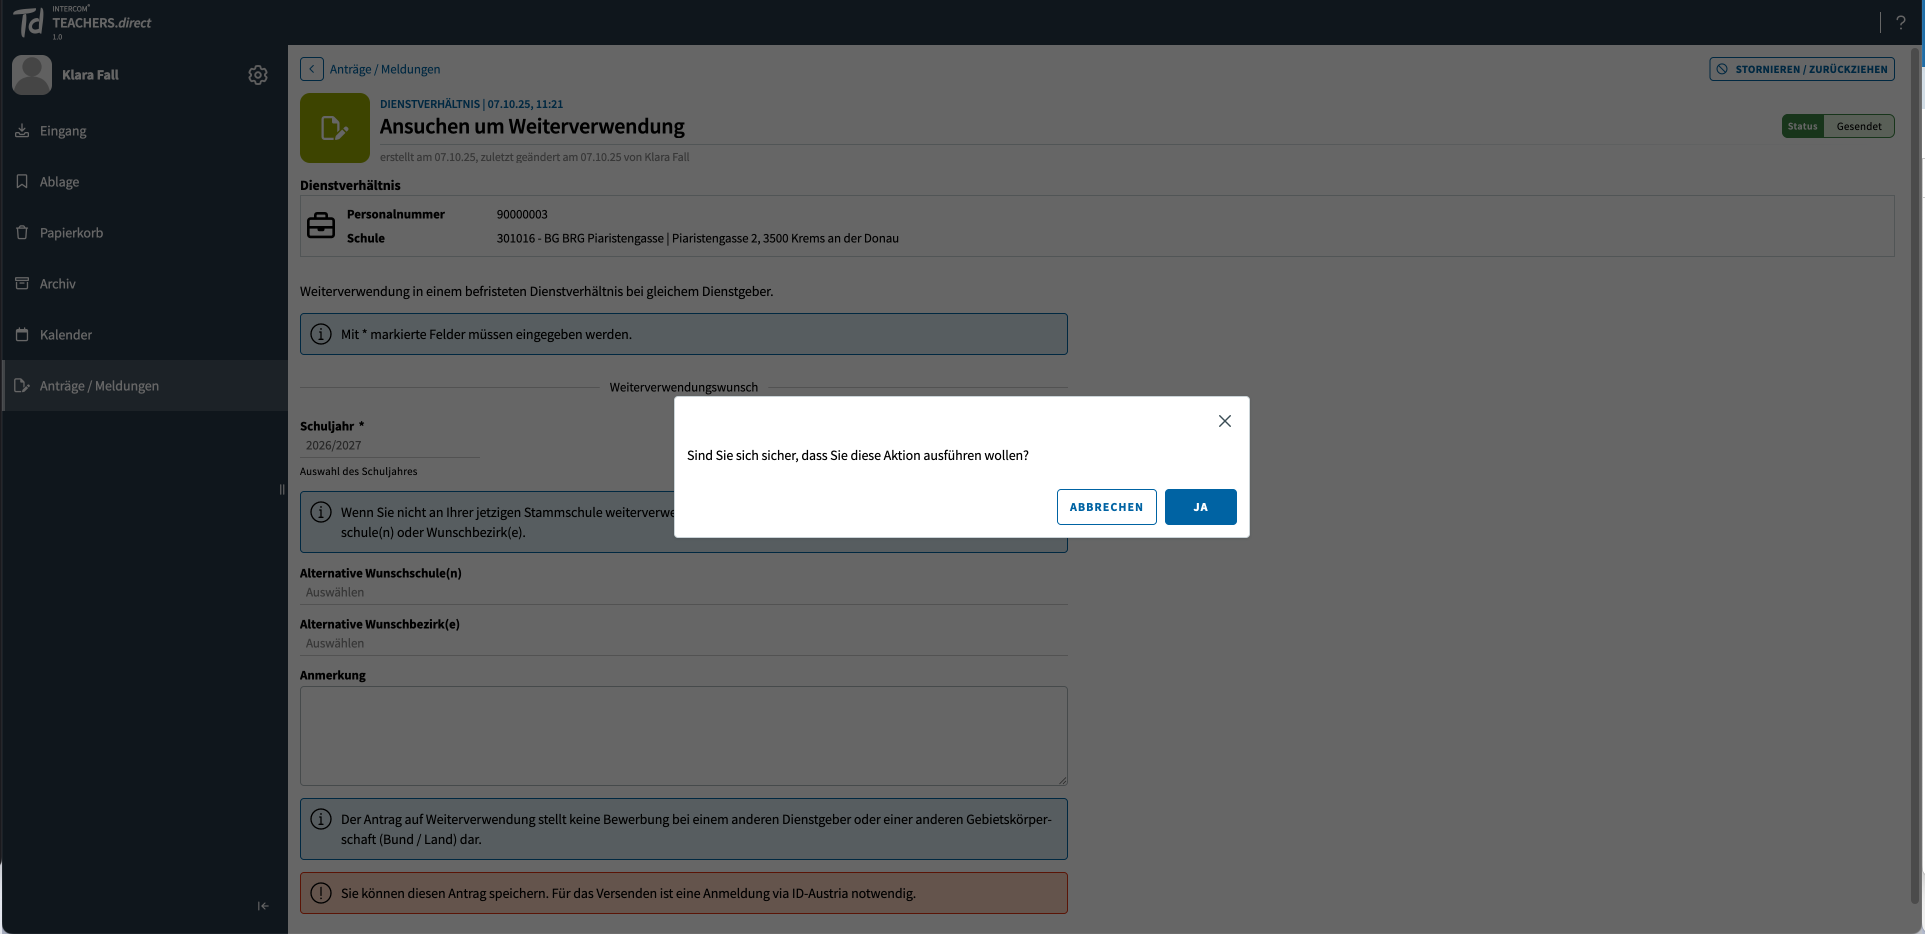Go to Papierkorb in the sidebar
Image resolution: width=1925 pixels, height=934 pixels.
tap(71, 233)
